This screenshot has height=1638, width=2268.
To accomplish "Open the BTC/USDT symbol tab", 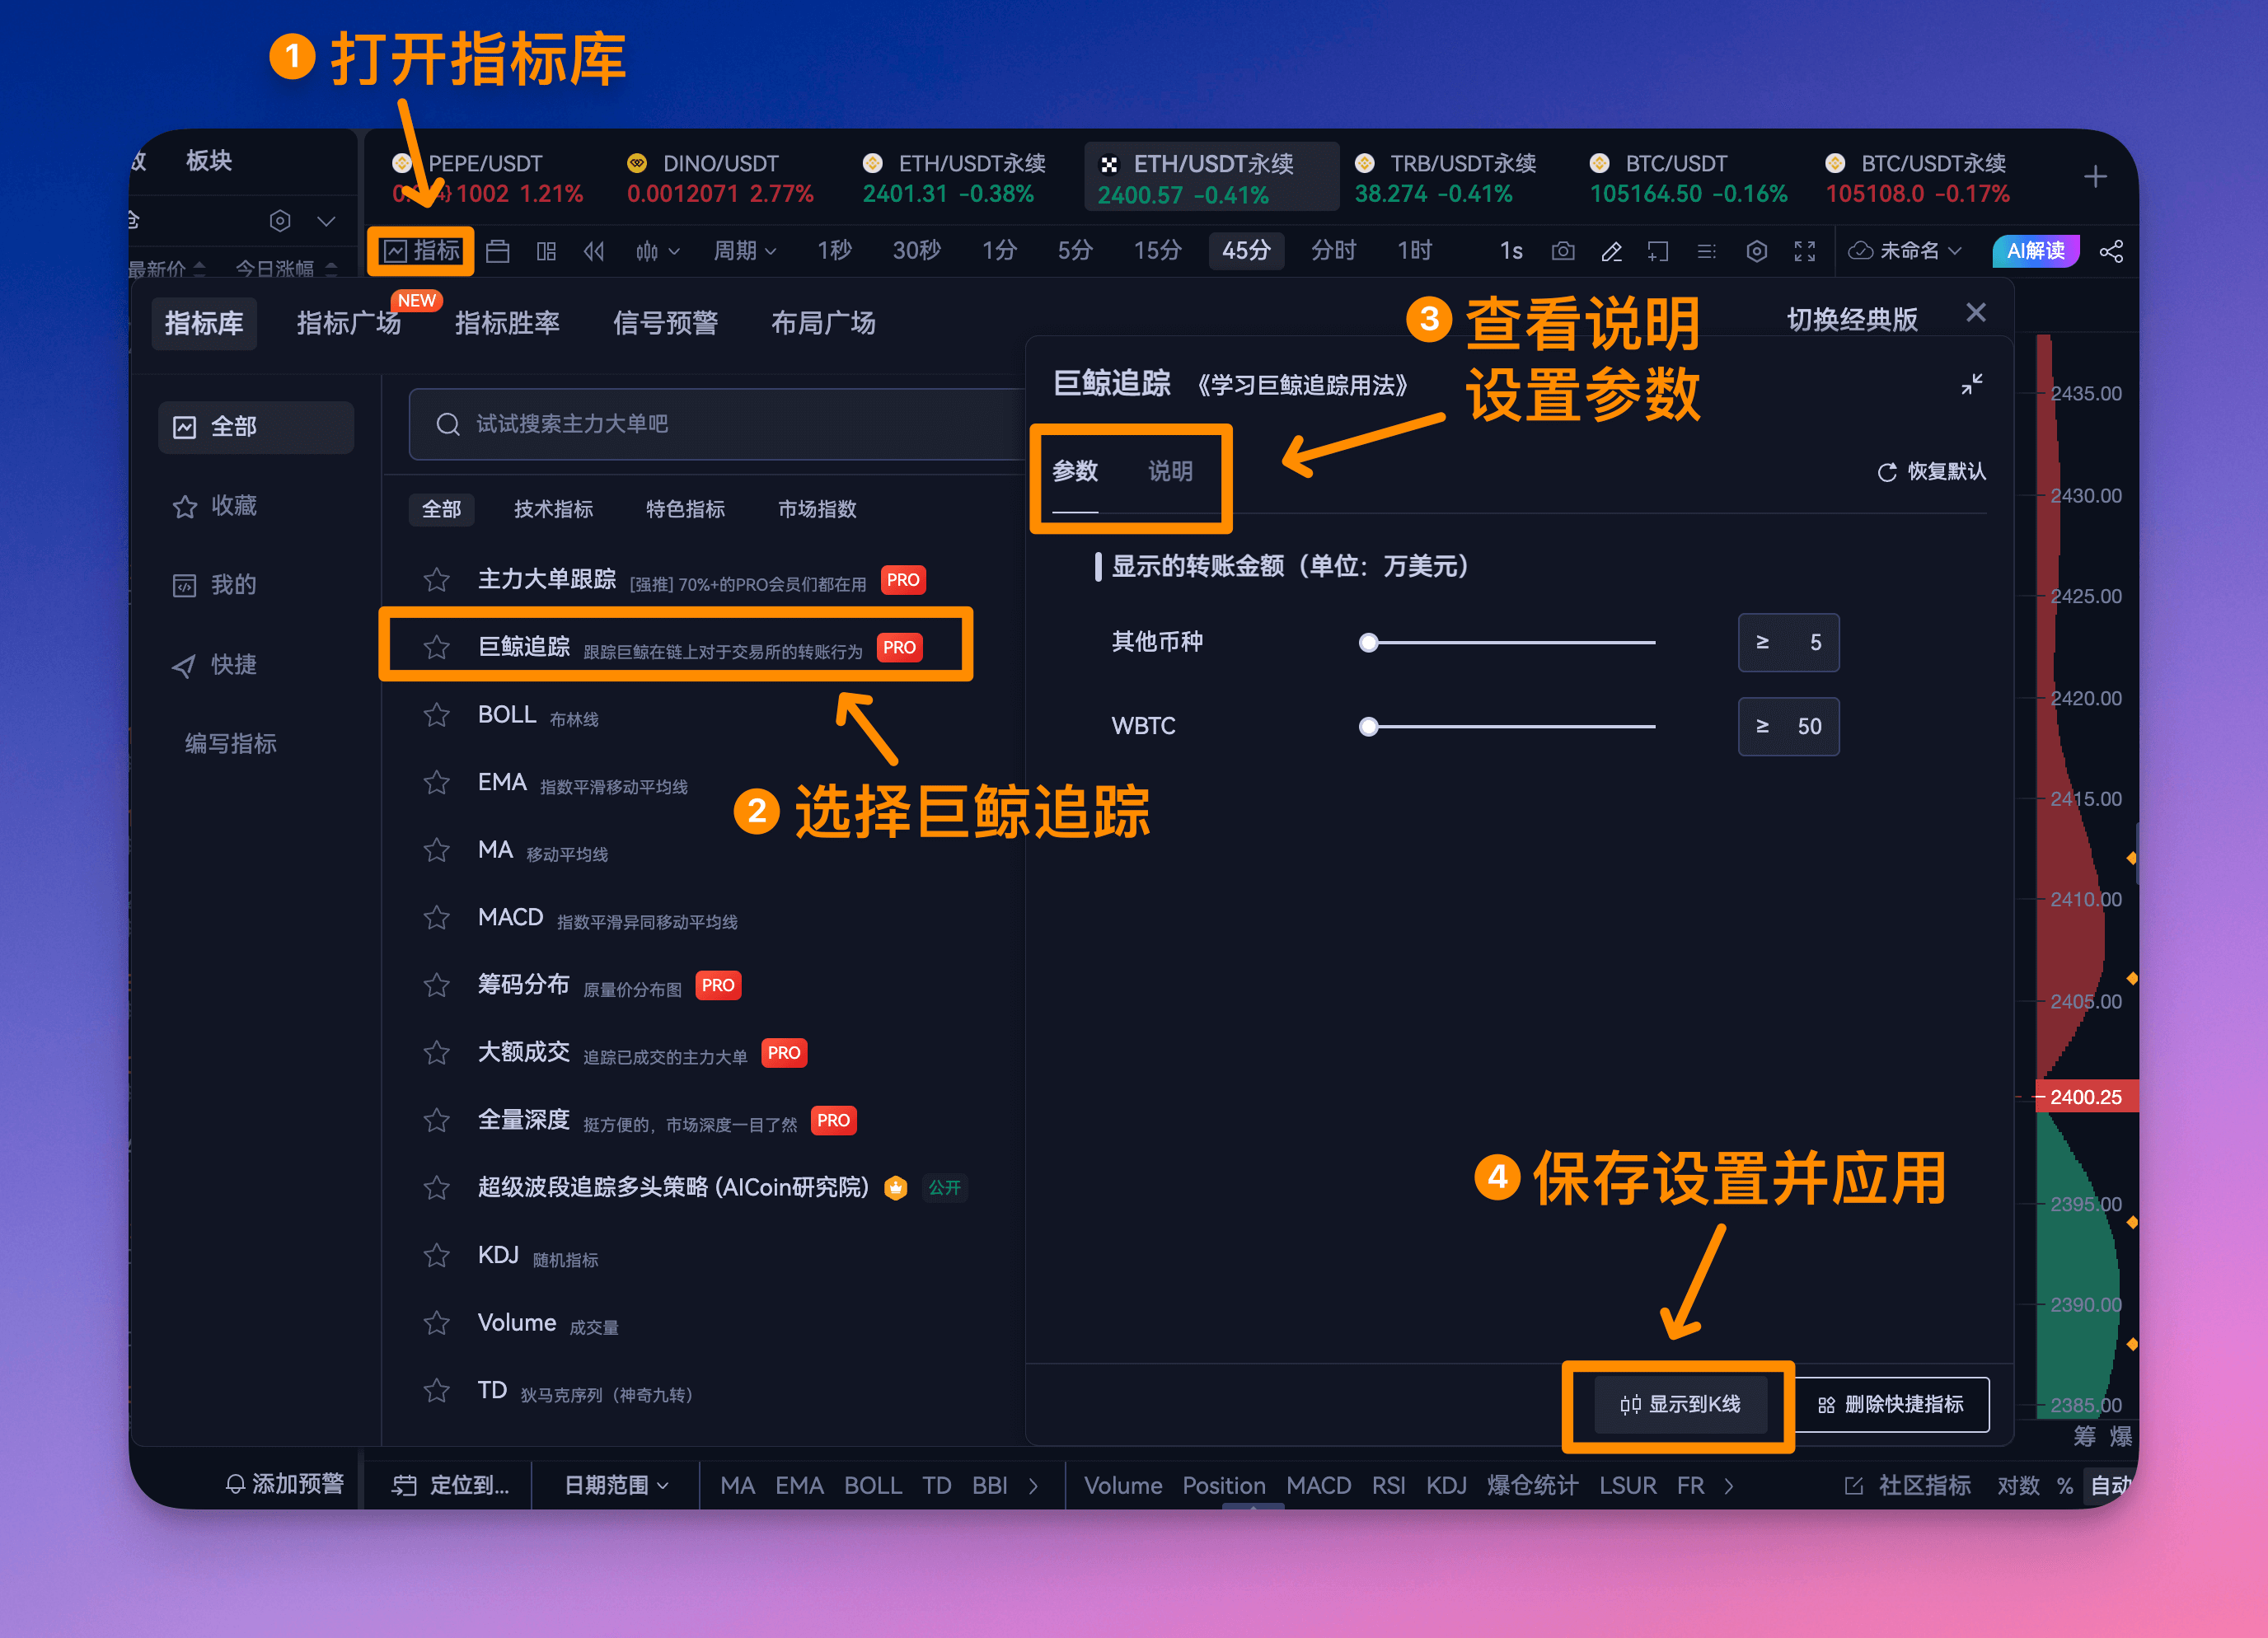I will click(1689, 177).
